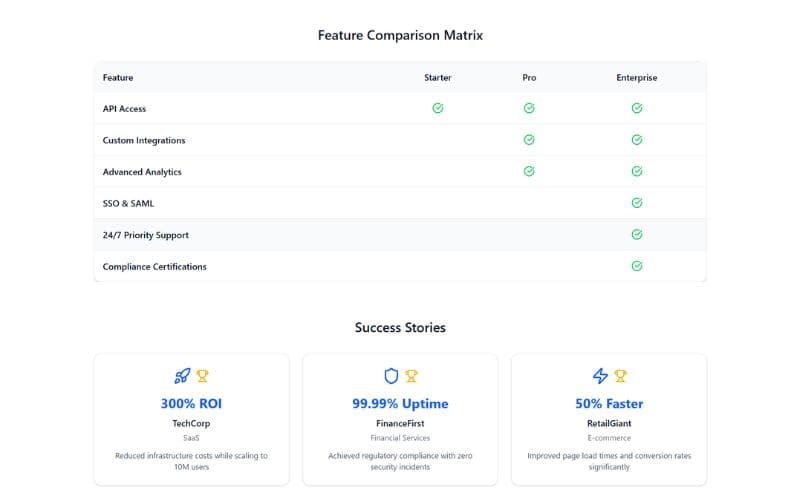This screenshot has height=500, width=800.
Task: Click the Feature Comparison Matrix heading
Action: point(400,35)
